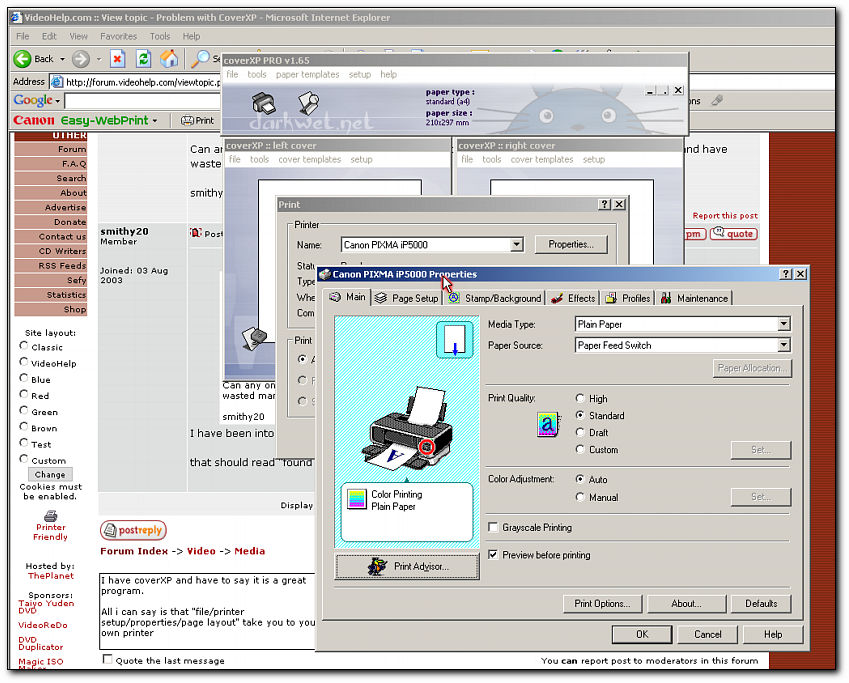
Task: Click the Google toolbar pencil highlight icon
Action: pos(717,100)
